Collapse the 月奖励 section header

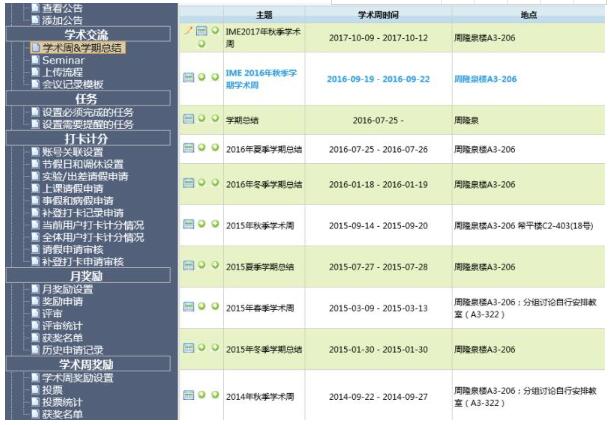pos(90,275)
